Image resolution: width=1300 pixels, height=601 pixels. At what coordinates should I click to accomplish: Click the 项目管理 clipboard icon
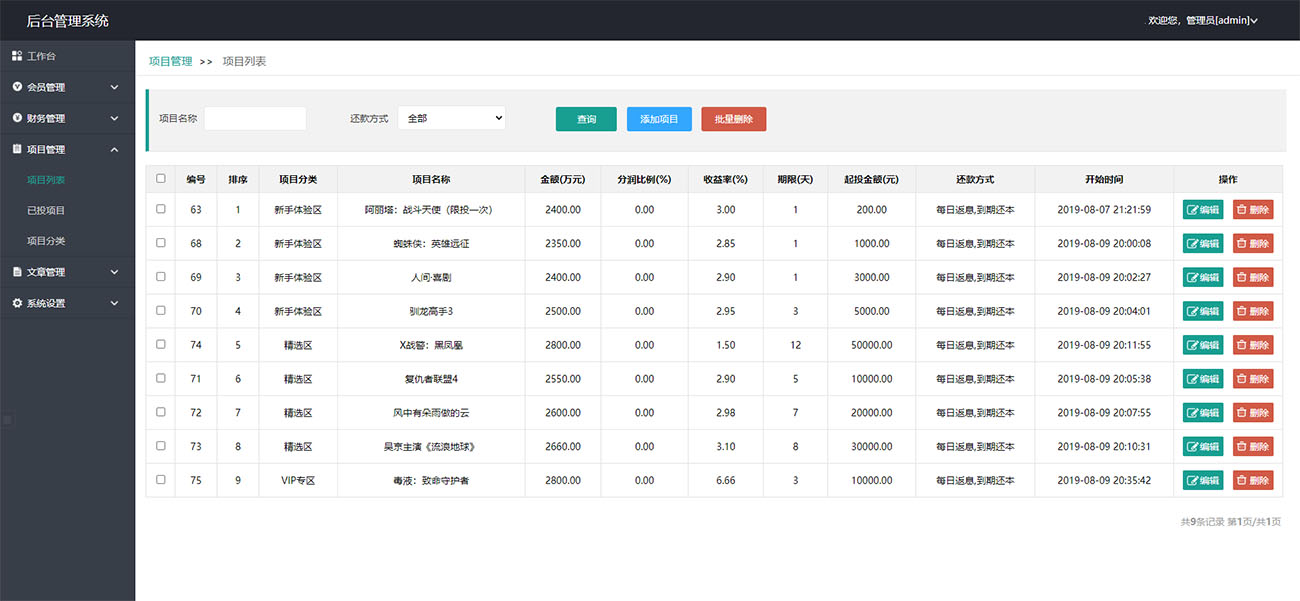17,149
